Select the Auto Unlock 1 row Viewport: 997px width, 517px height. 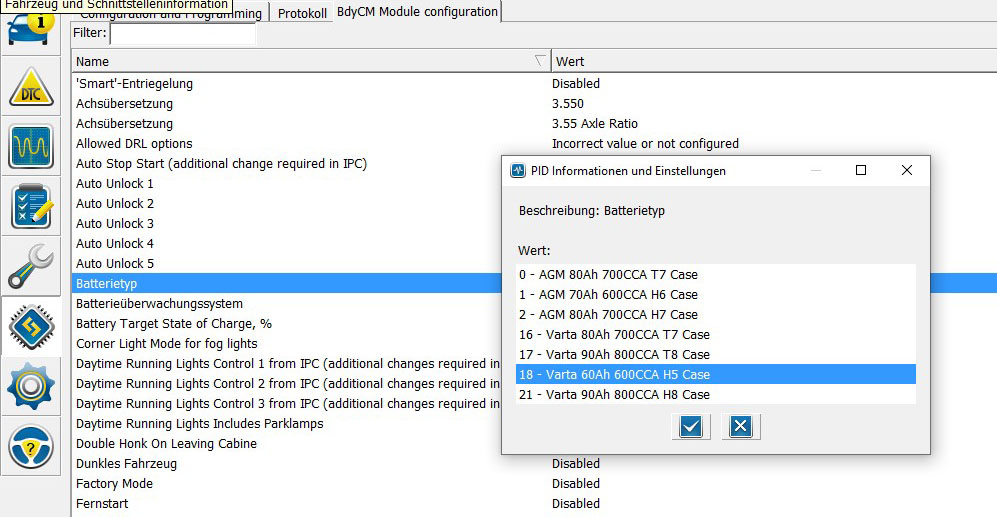click(286, 183)
